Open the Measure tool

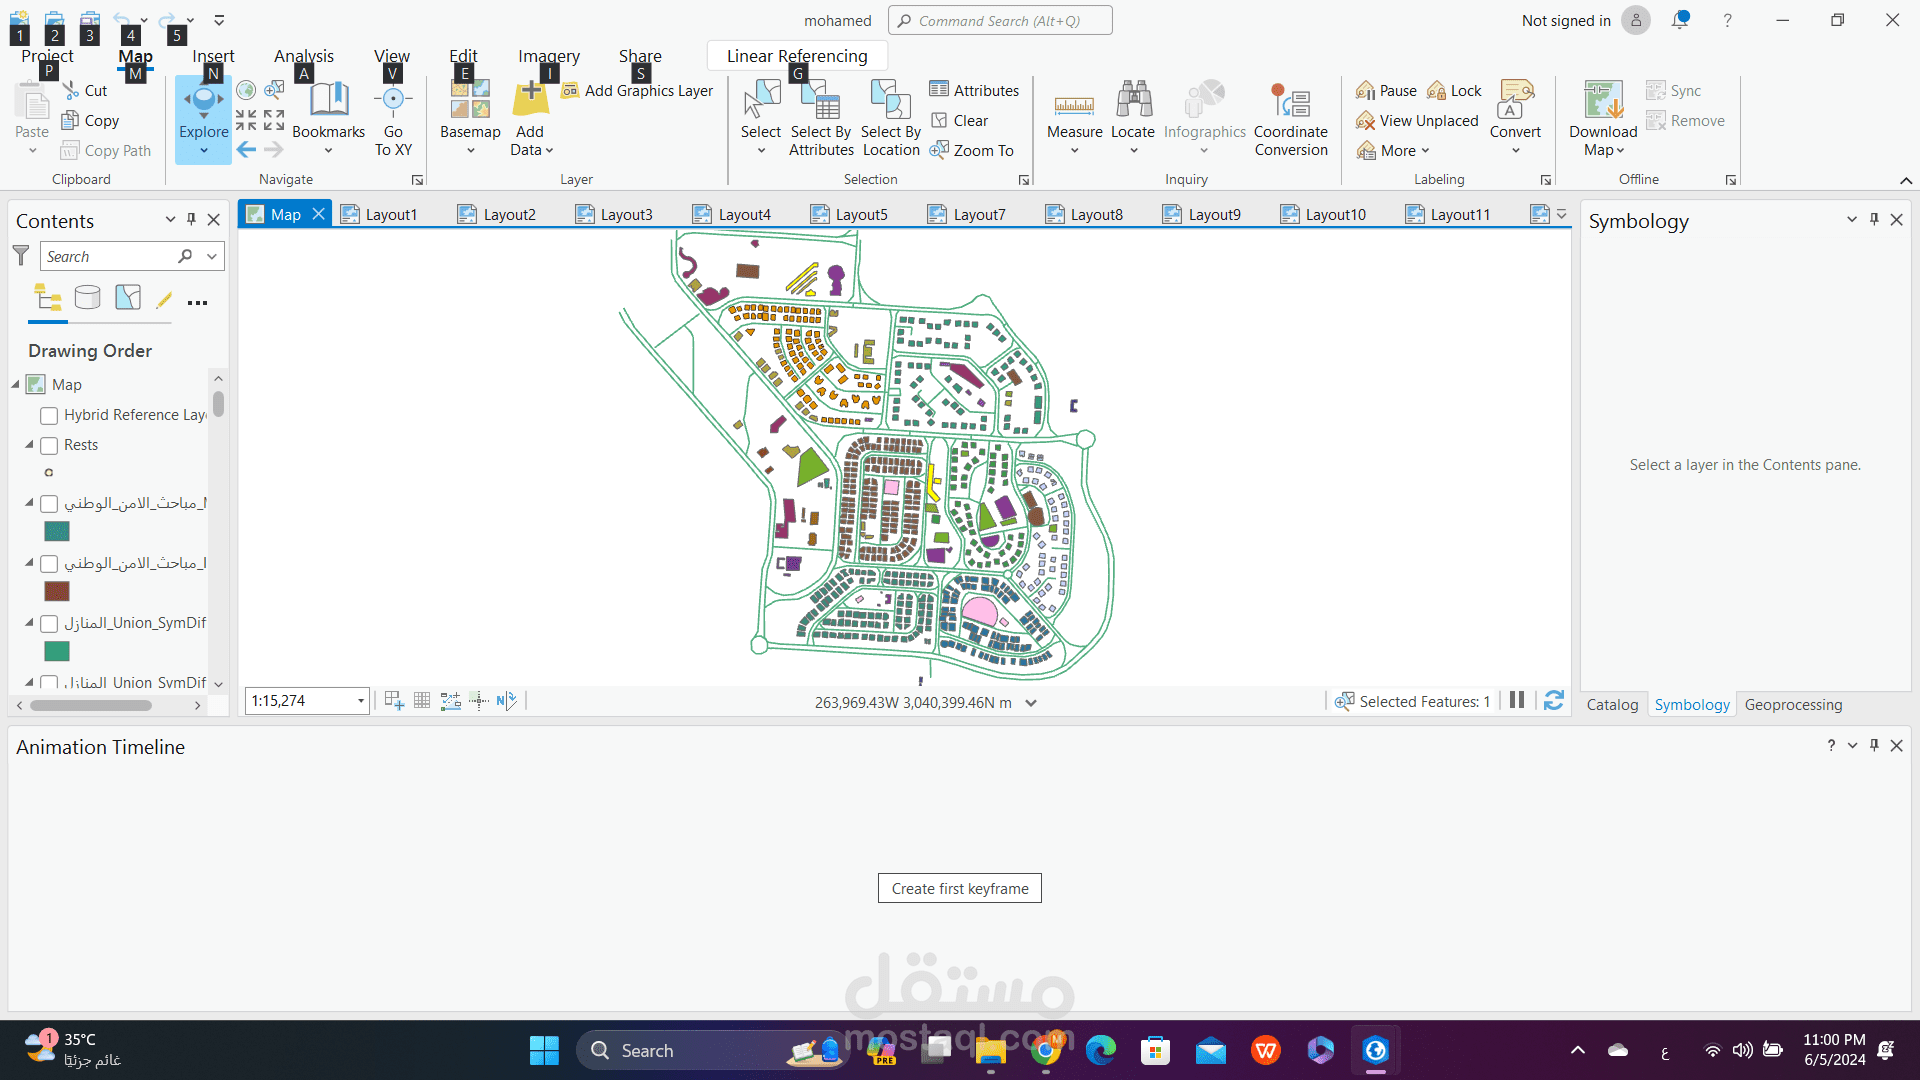pyautogui.click(x=1074, y=115)
